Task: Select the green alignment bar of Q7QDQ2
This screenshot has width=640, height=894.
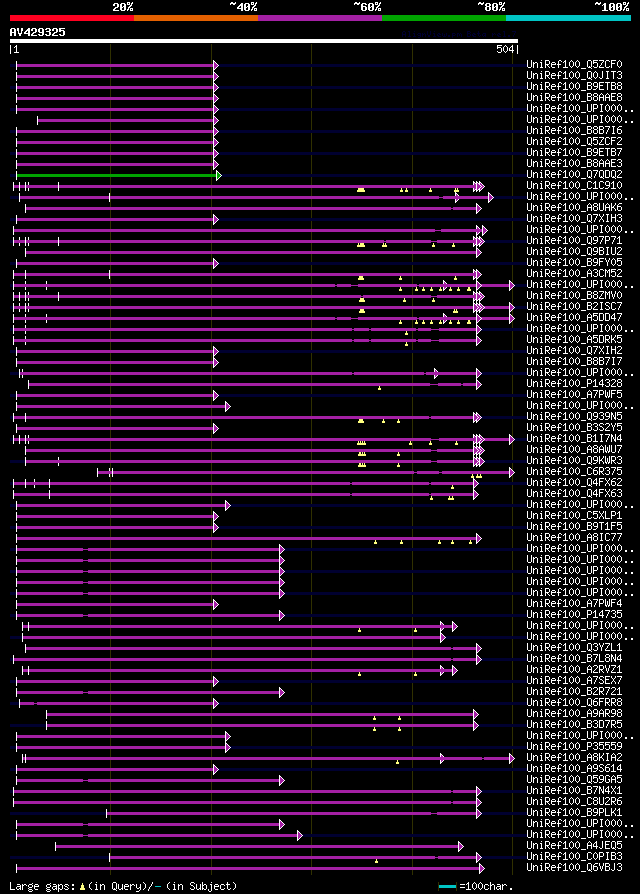Action: 119,176
